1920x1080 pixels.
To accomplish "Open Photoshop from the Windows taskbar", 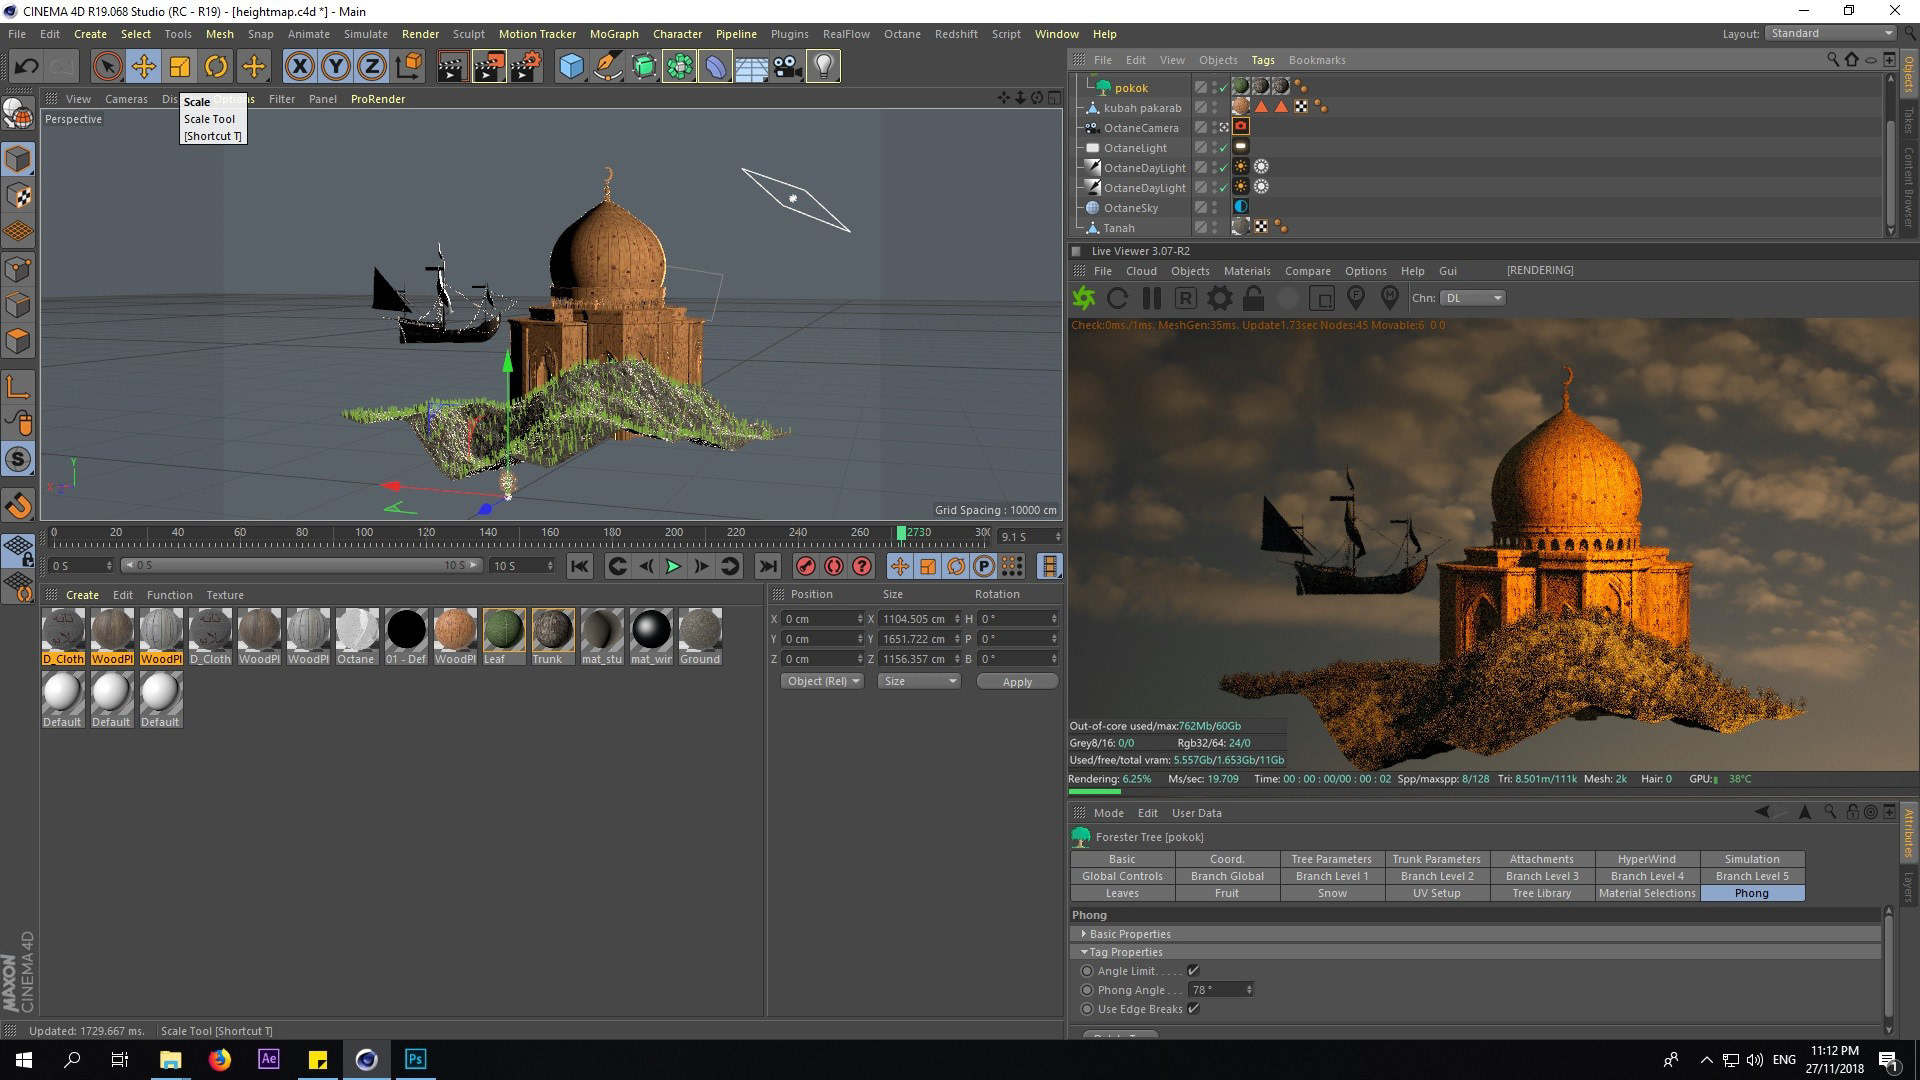I will tap(415, 1059).
